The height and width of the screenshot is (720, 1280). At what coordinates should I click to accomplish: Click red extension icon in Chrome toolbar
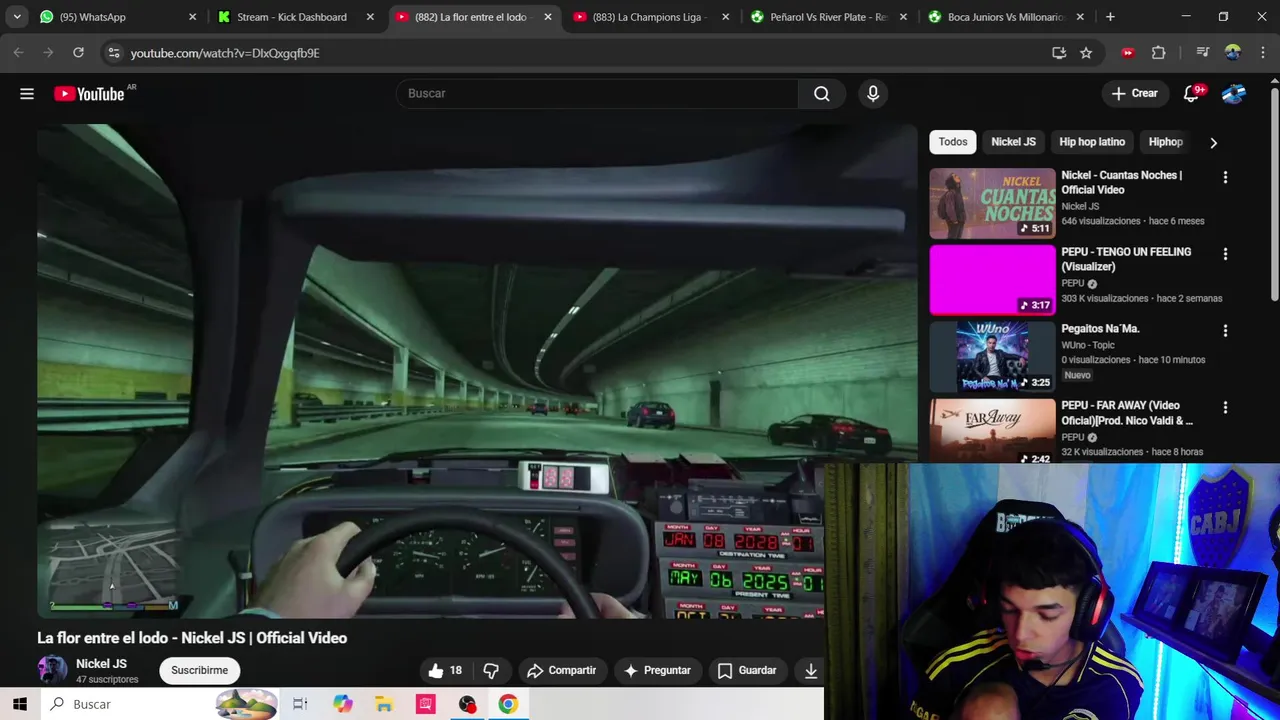pos(1128,53)
